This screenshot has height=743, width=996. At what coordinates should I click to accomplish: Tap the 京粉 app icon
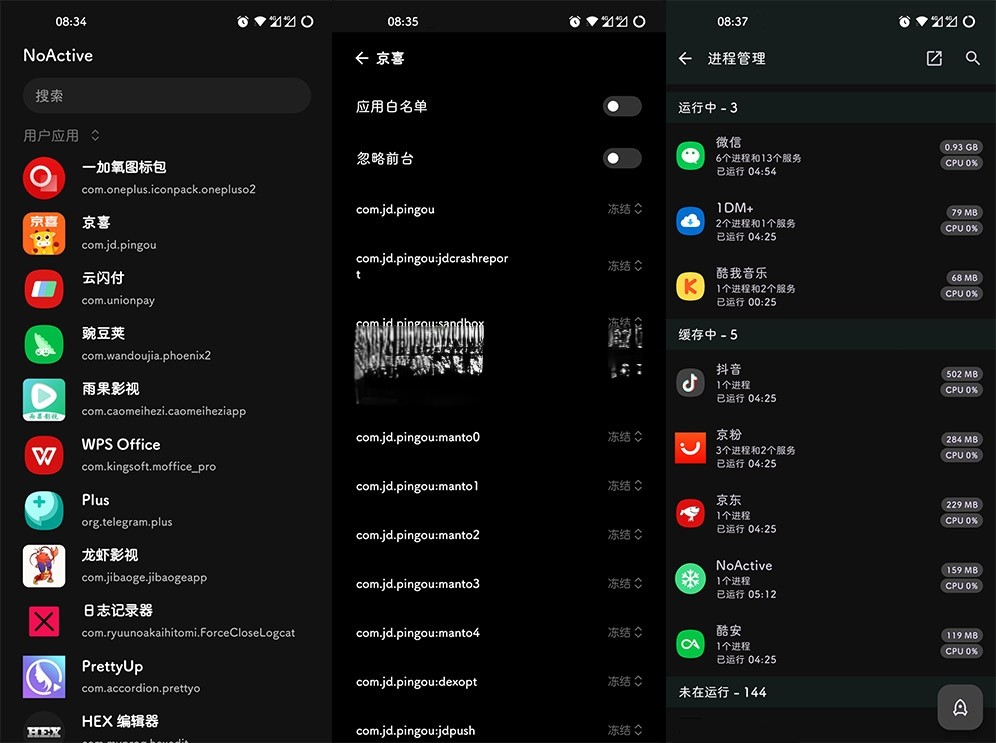point(690,448)
